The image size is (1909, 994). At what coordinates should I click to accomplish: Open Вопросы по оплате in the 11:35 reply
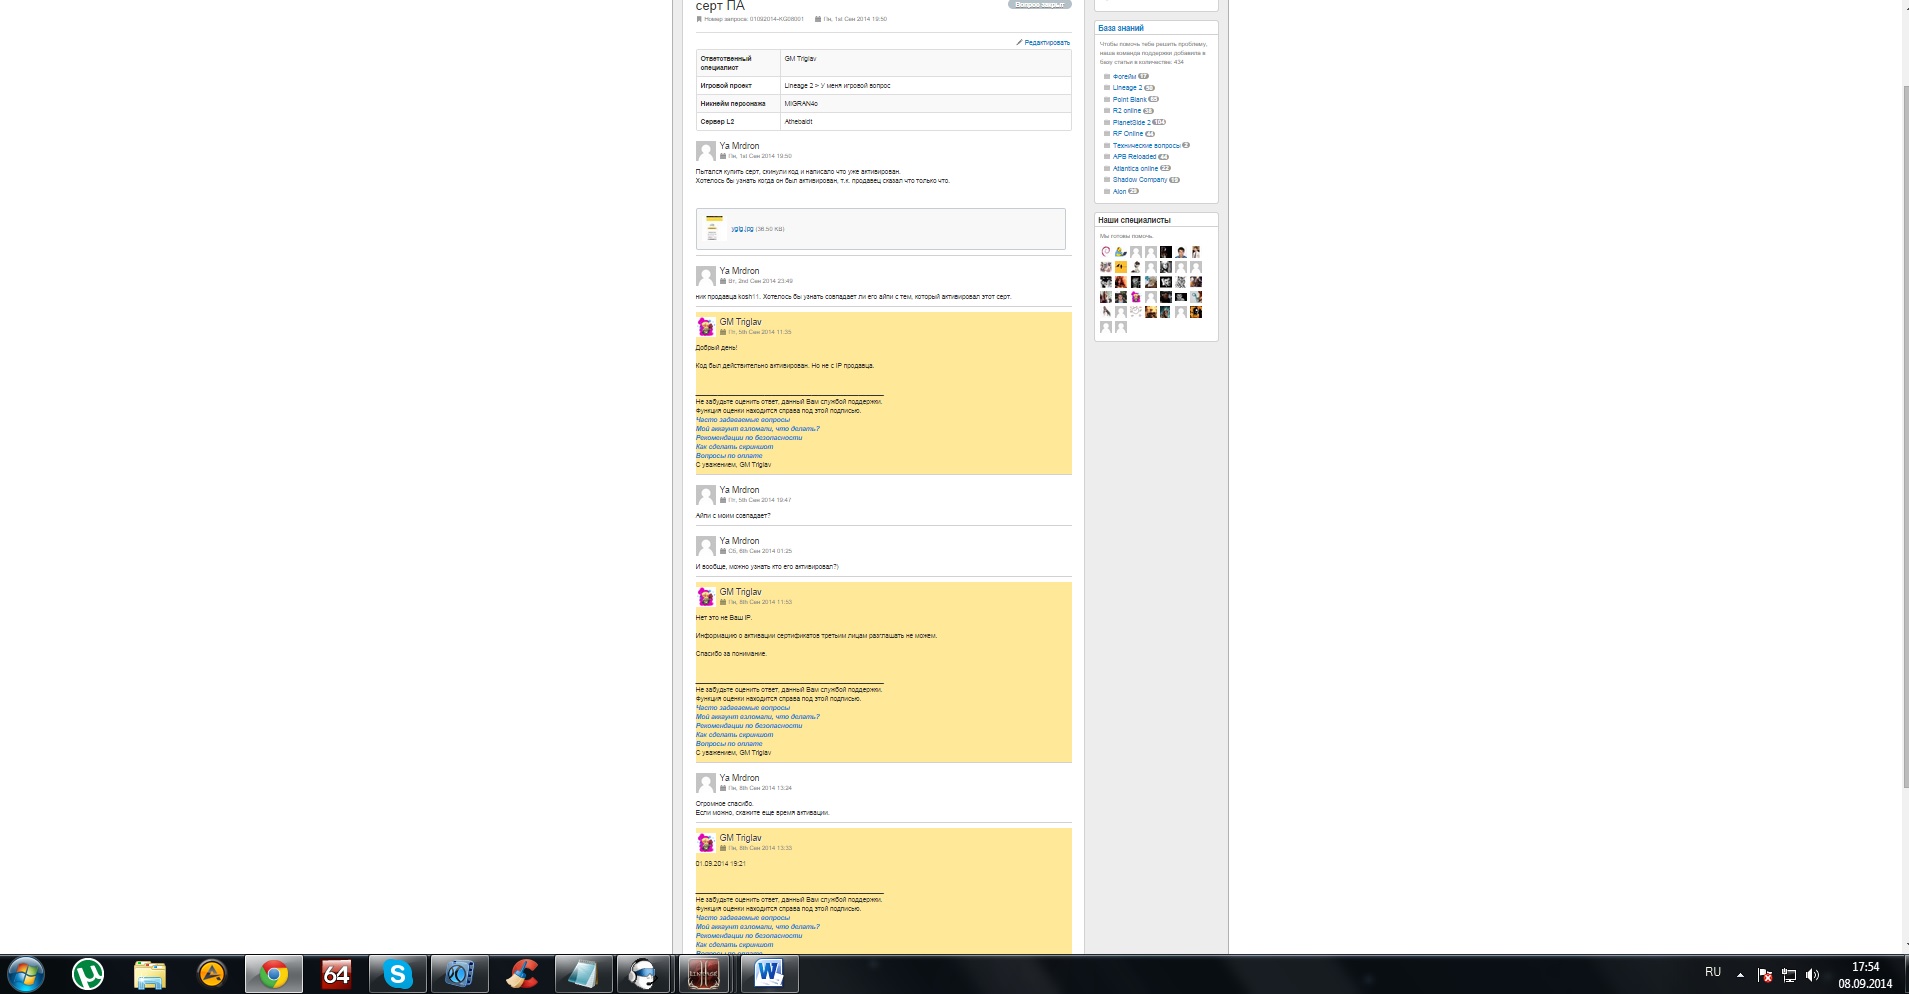729,456
